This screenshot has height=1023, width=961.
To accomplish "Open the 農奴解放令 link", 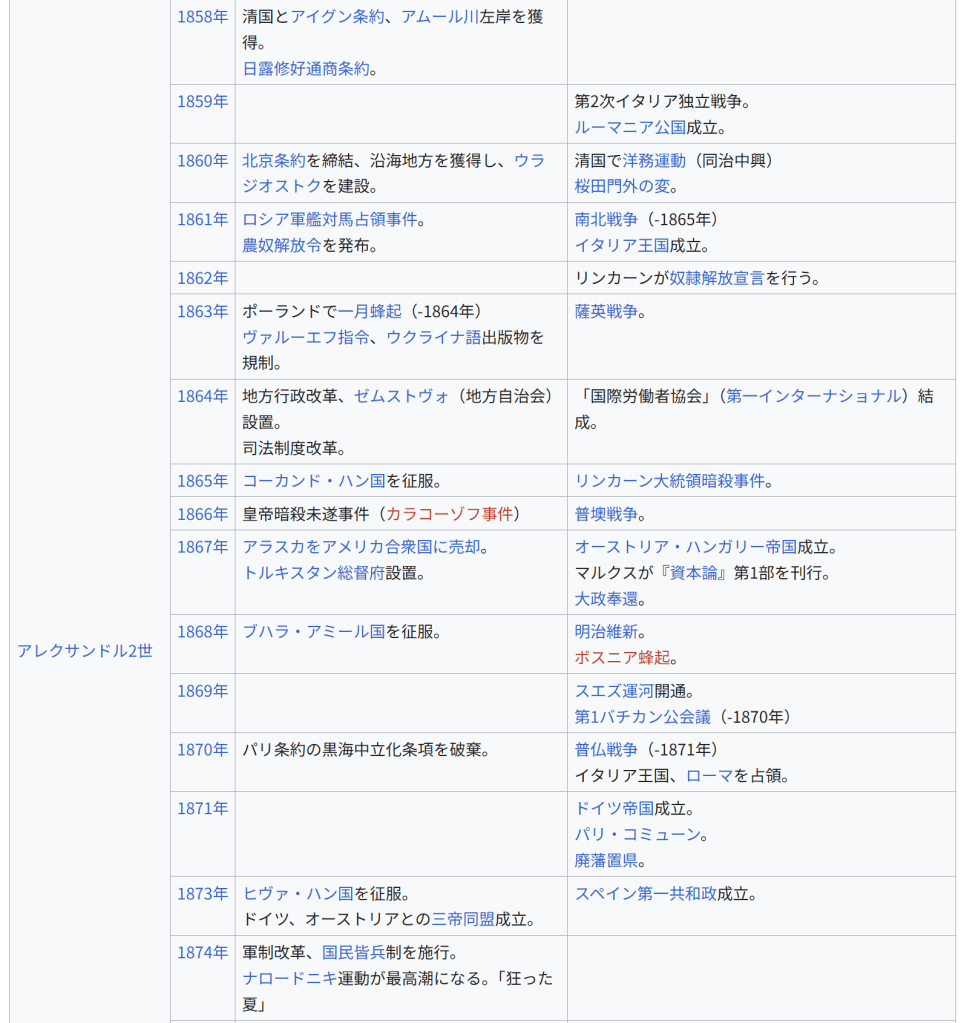I will tap(281, 245).
